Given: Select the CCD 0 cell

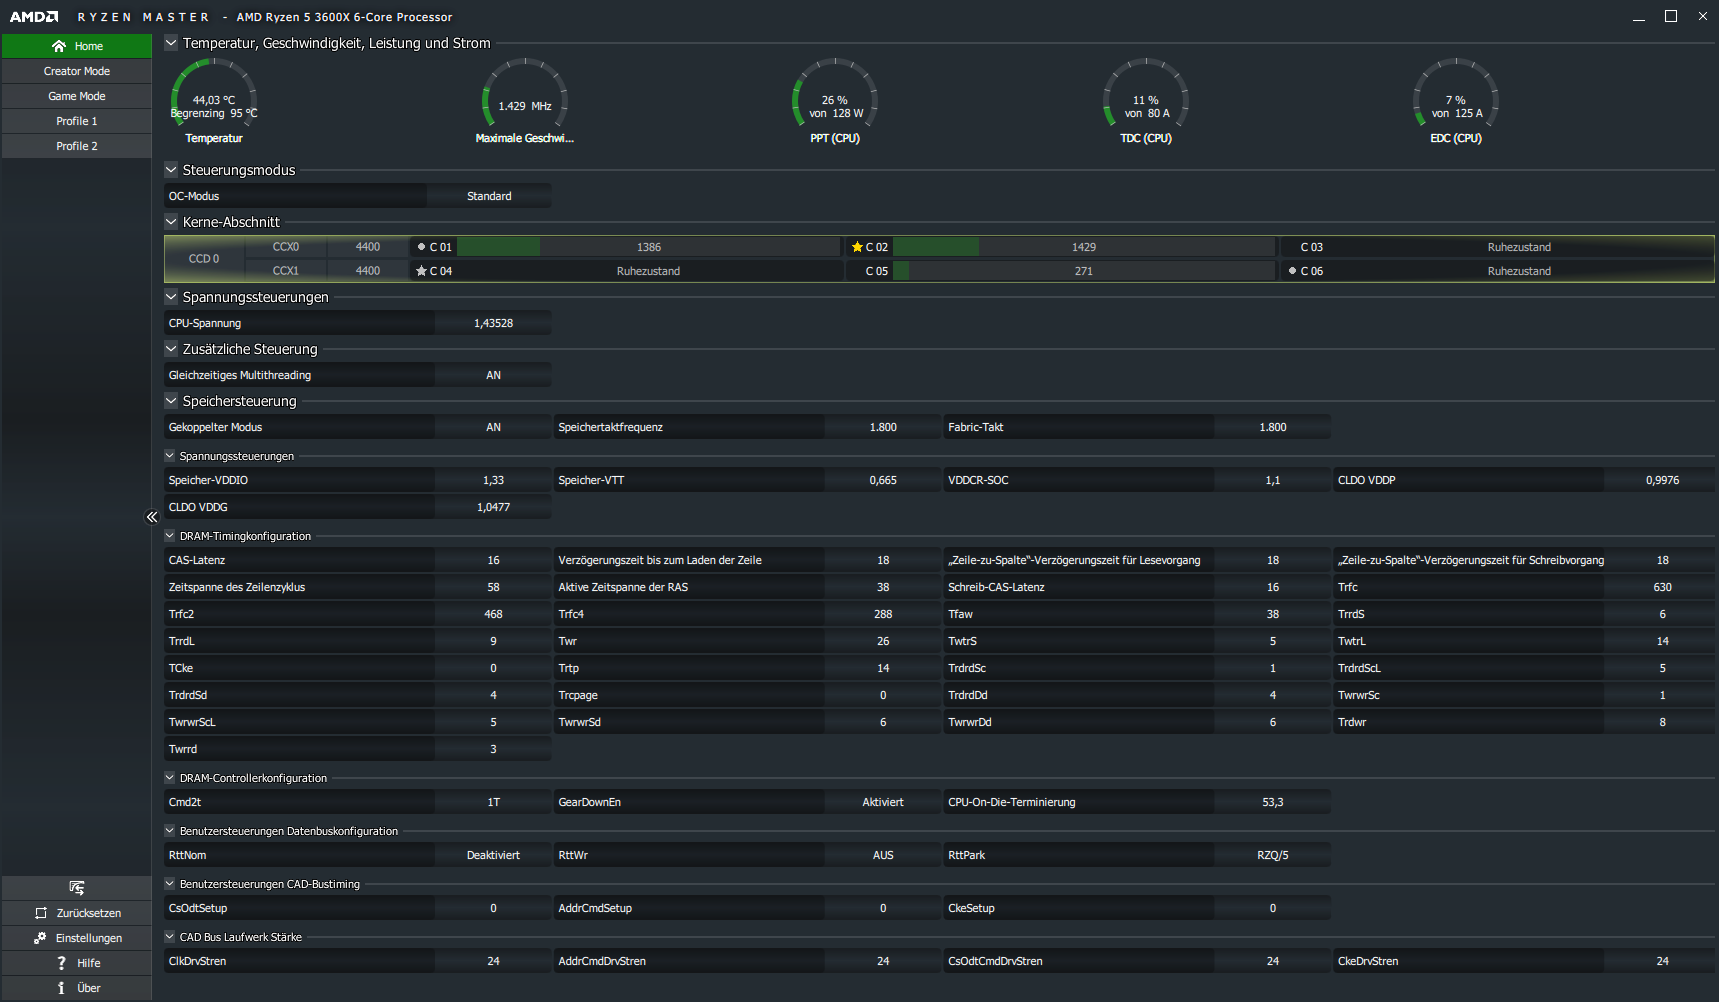Looking at the screenshot, I should coord(204,259).
